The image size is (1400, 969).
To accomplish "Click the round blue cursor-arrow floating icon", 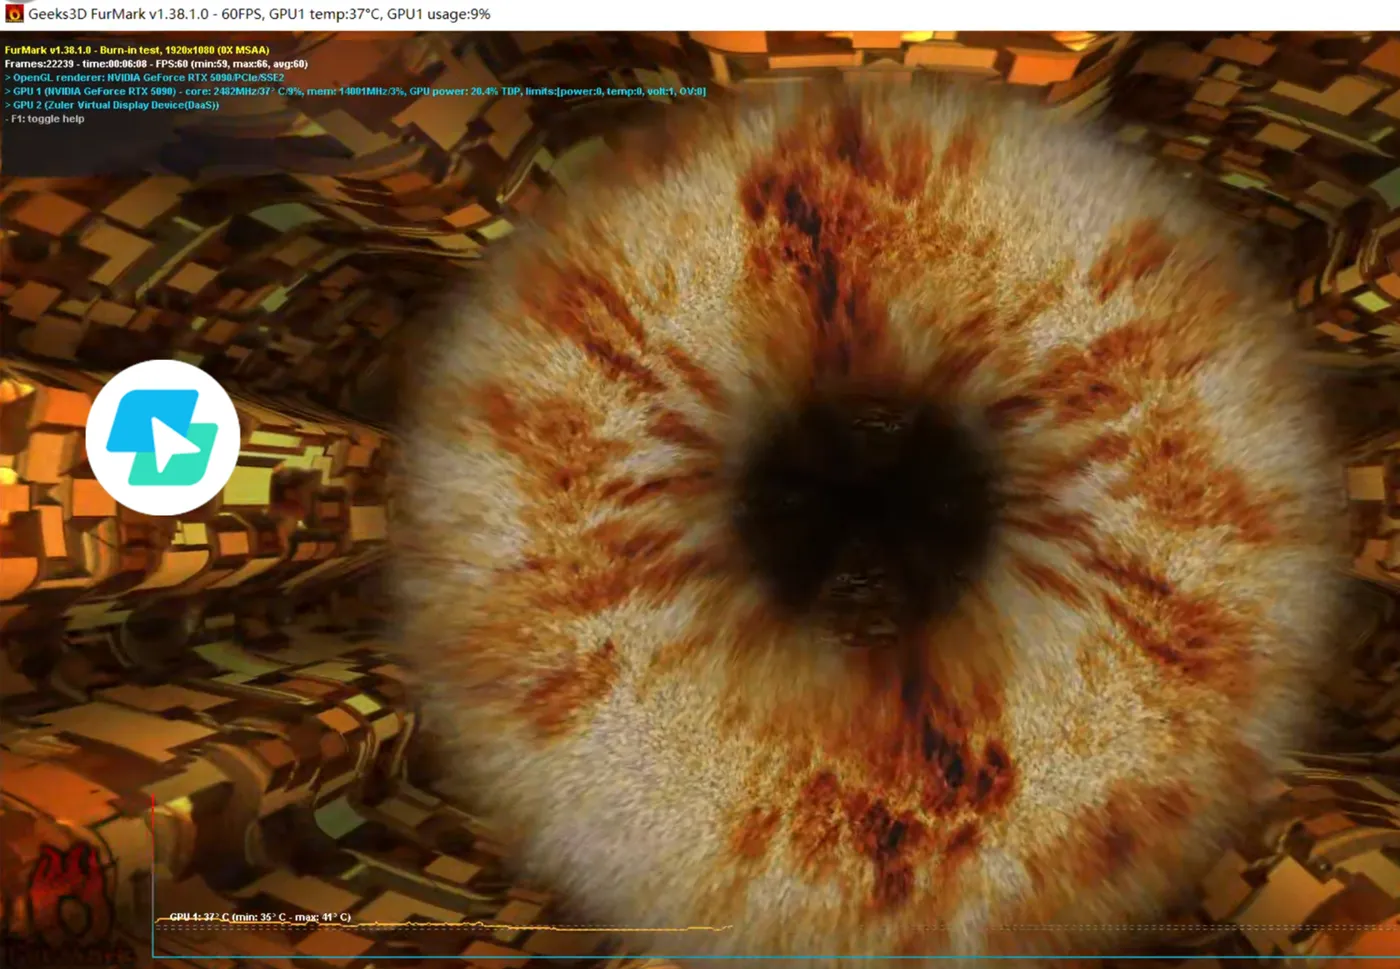I will tap(163, 437).
